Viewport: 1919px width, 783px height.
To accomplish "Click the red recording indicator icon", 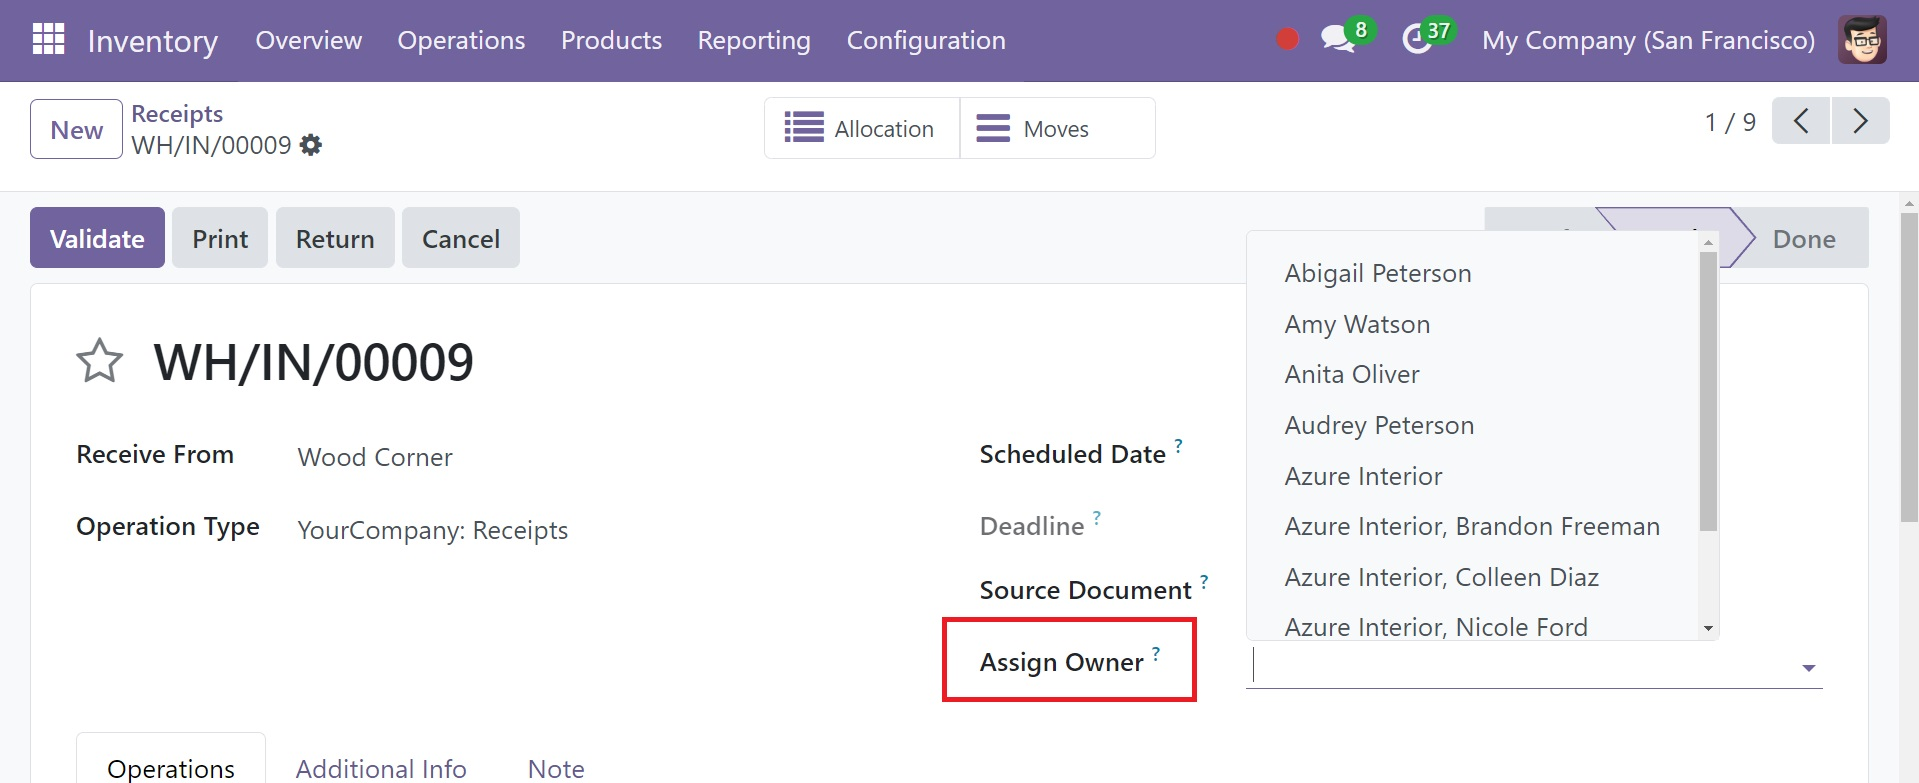I will coord(1287,39).
